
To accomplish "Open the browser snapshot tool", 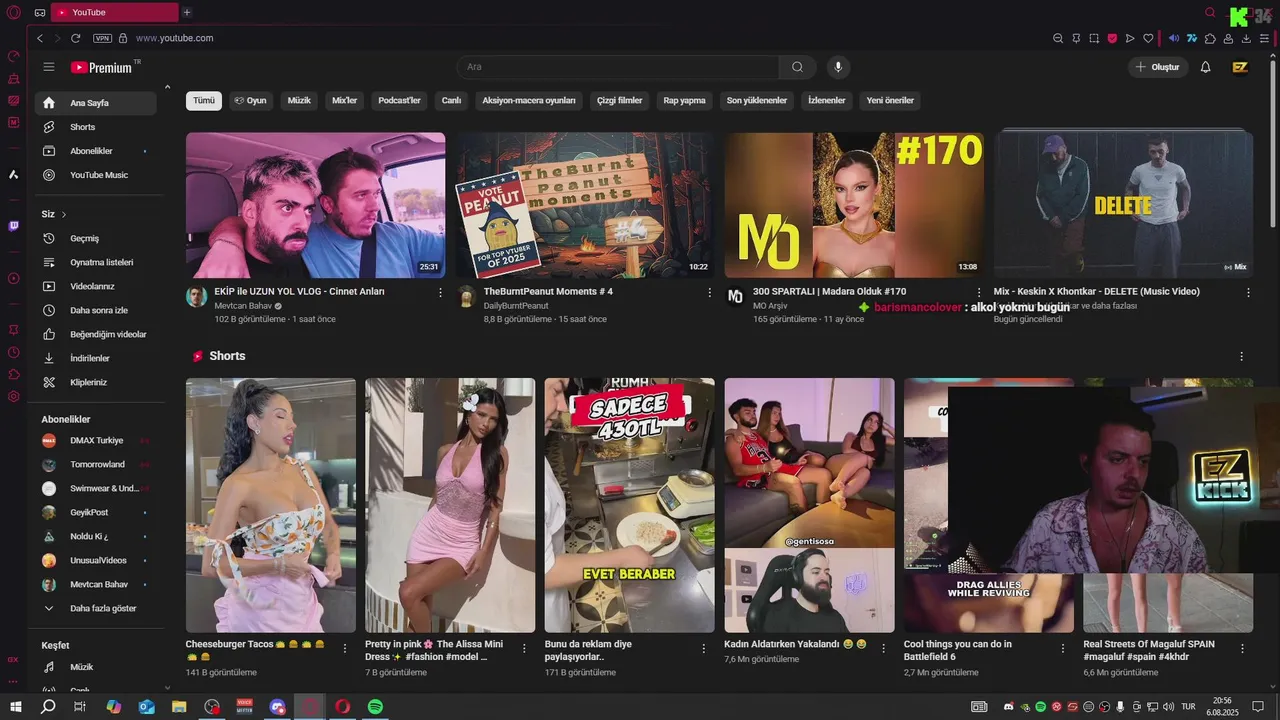I will (1094, 38).
